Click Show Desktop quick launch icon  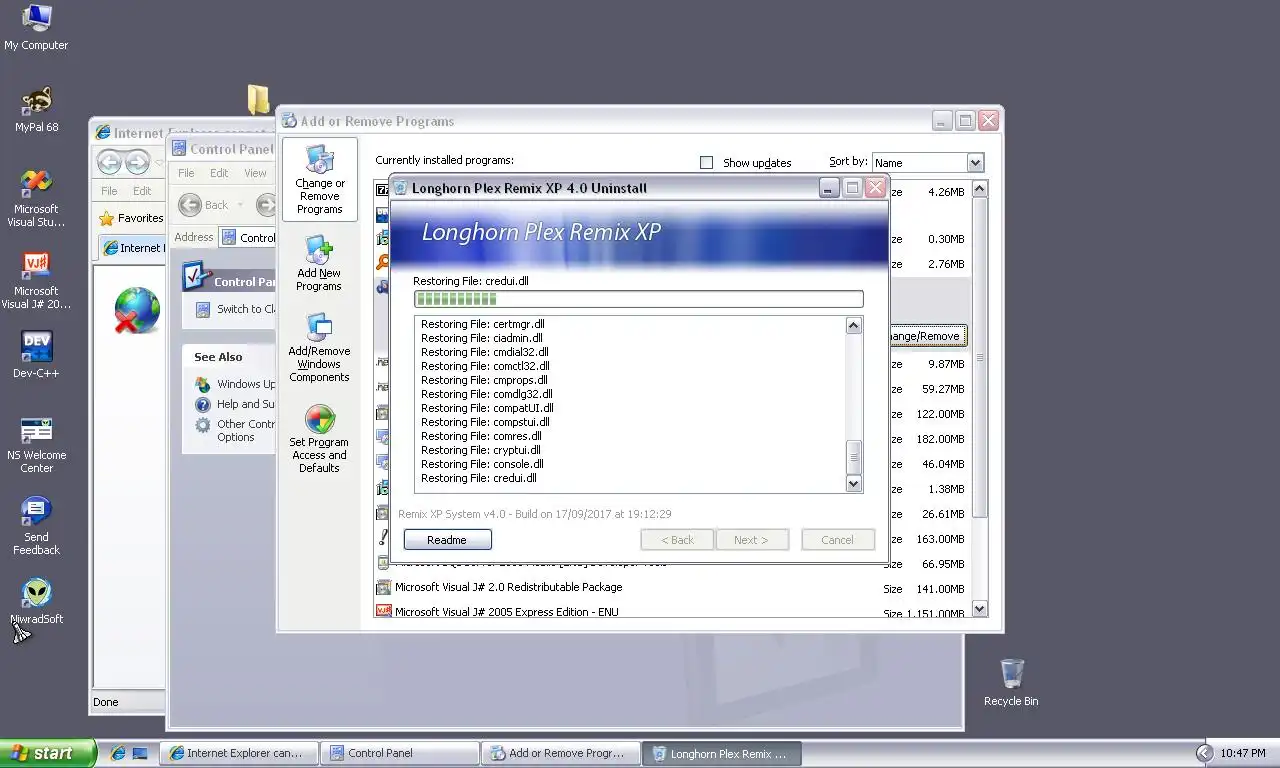coord(139,753)
